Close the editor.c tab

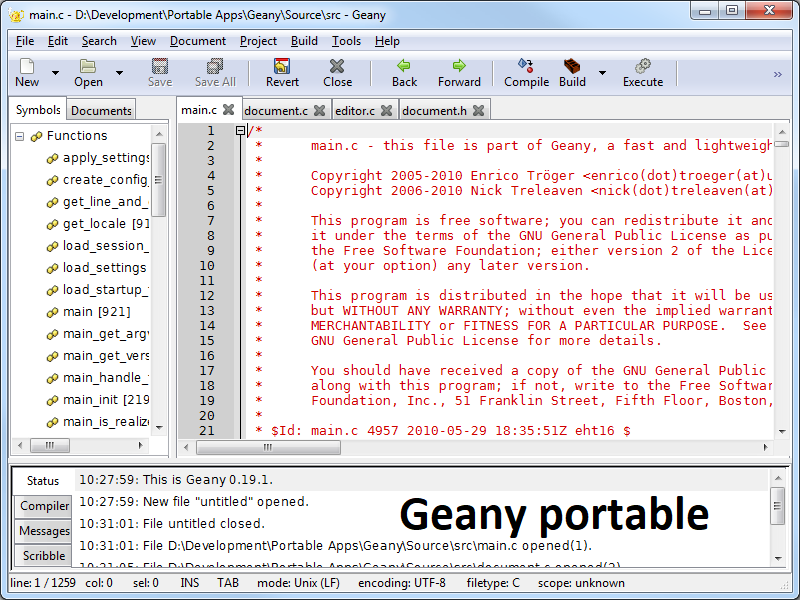coord(387,111)
